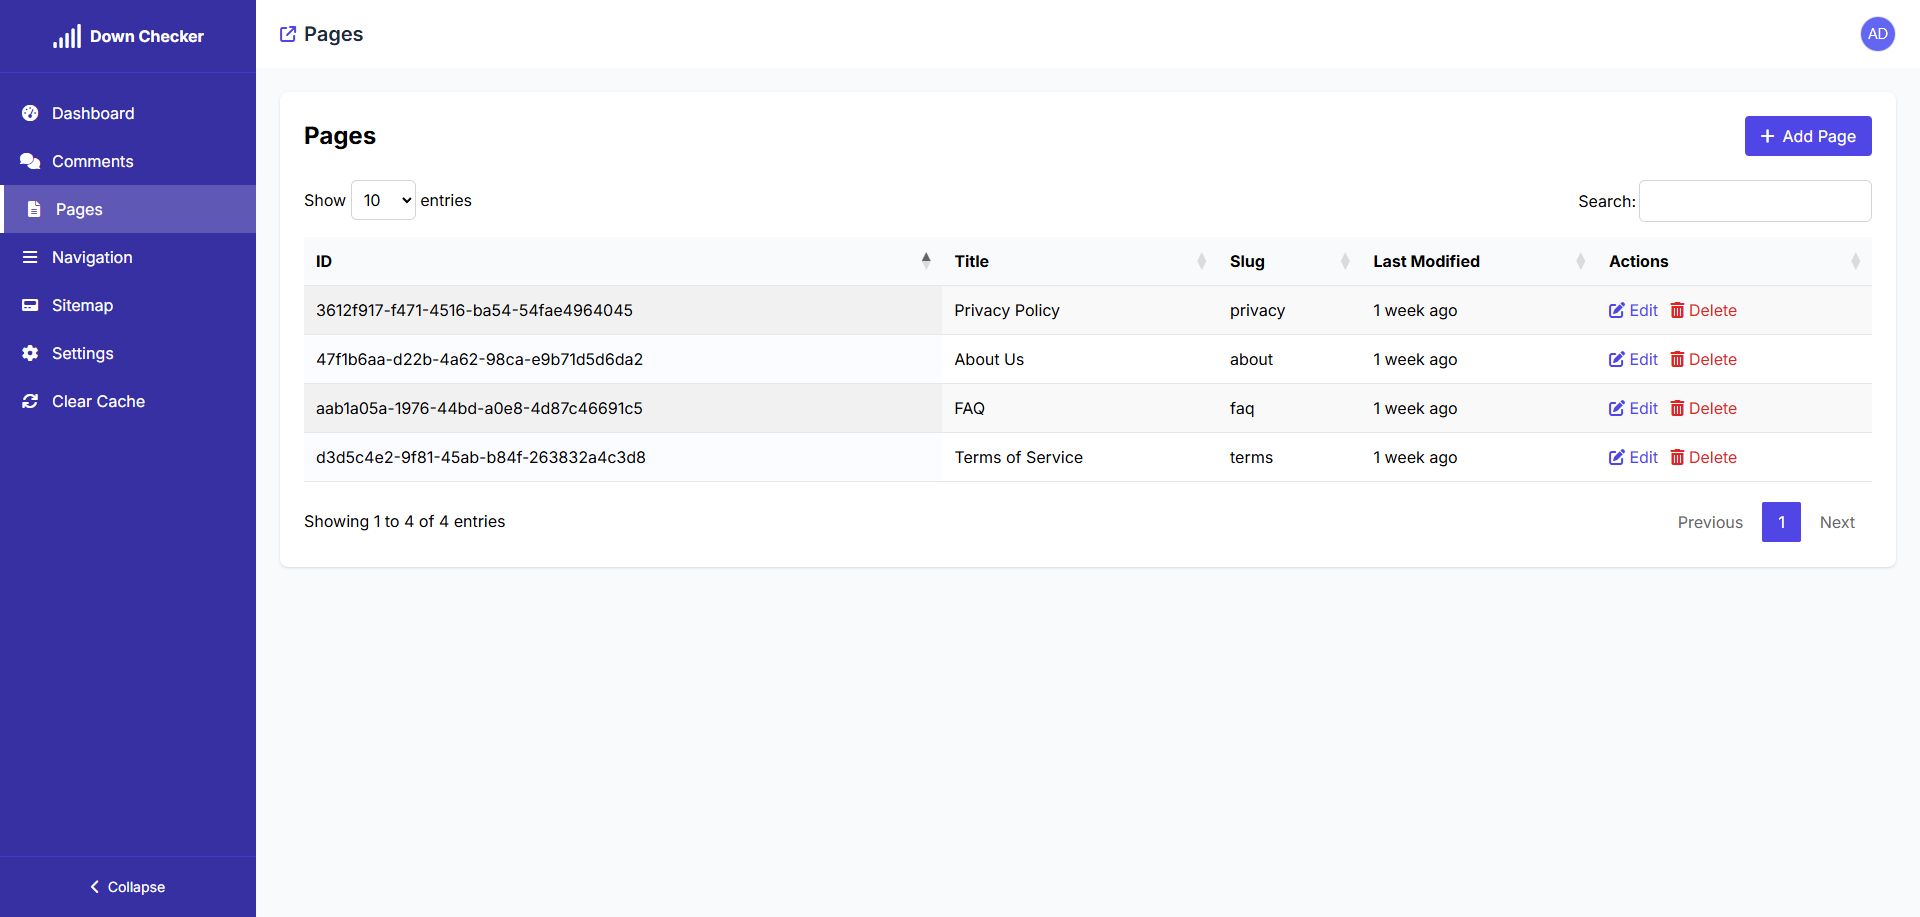1920x917 pixels.
Task: Click the Down Checker signal bars logo
Action: [x=67, y=37]
